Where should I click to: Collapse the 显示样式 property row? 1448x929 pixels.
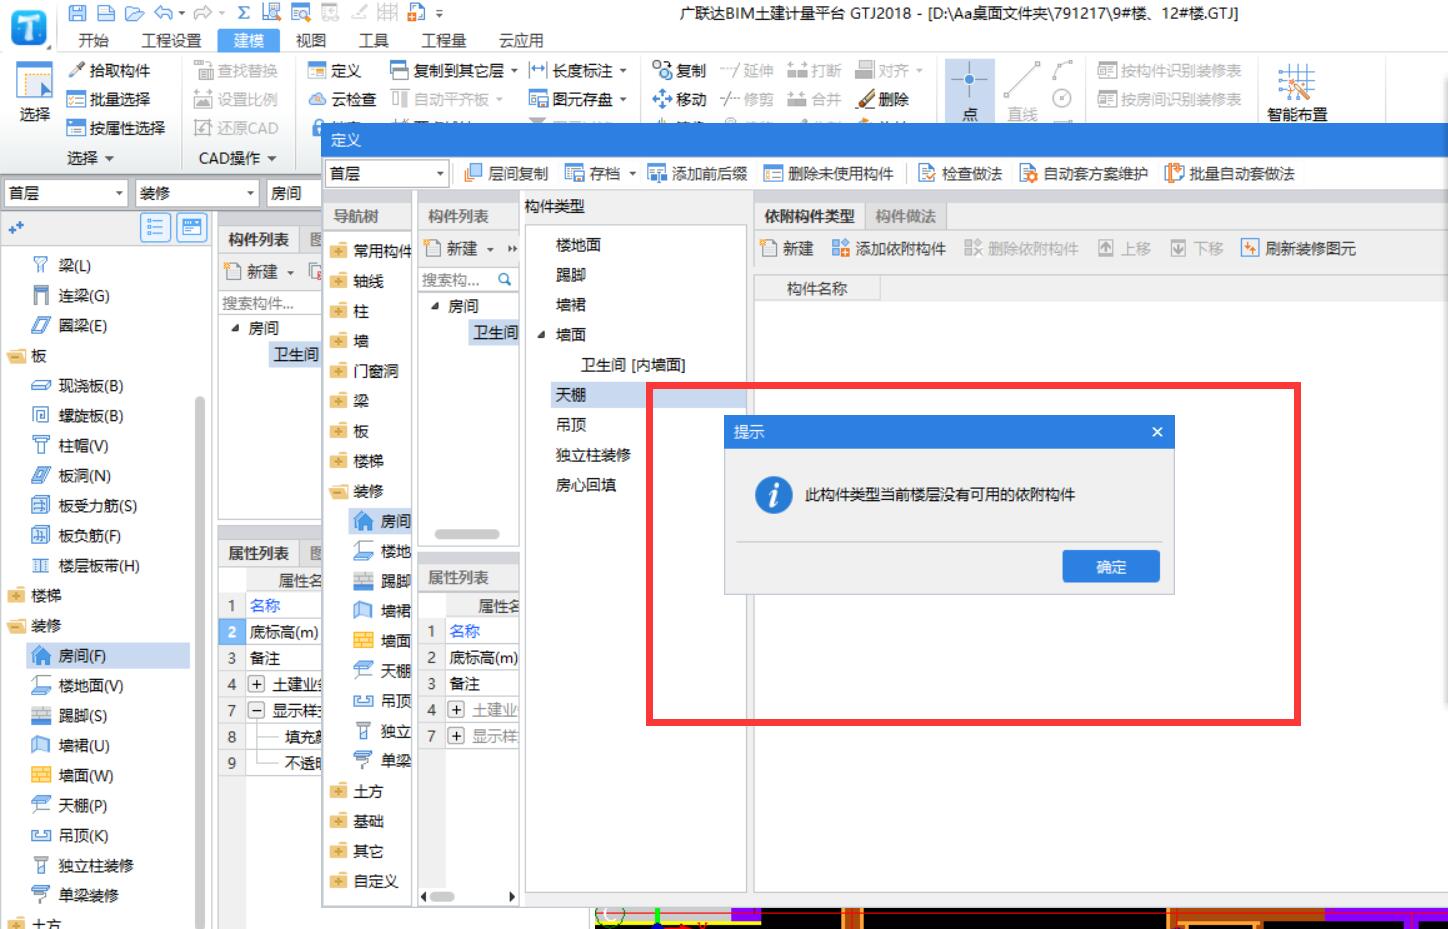pos(256,710)
